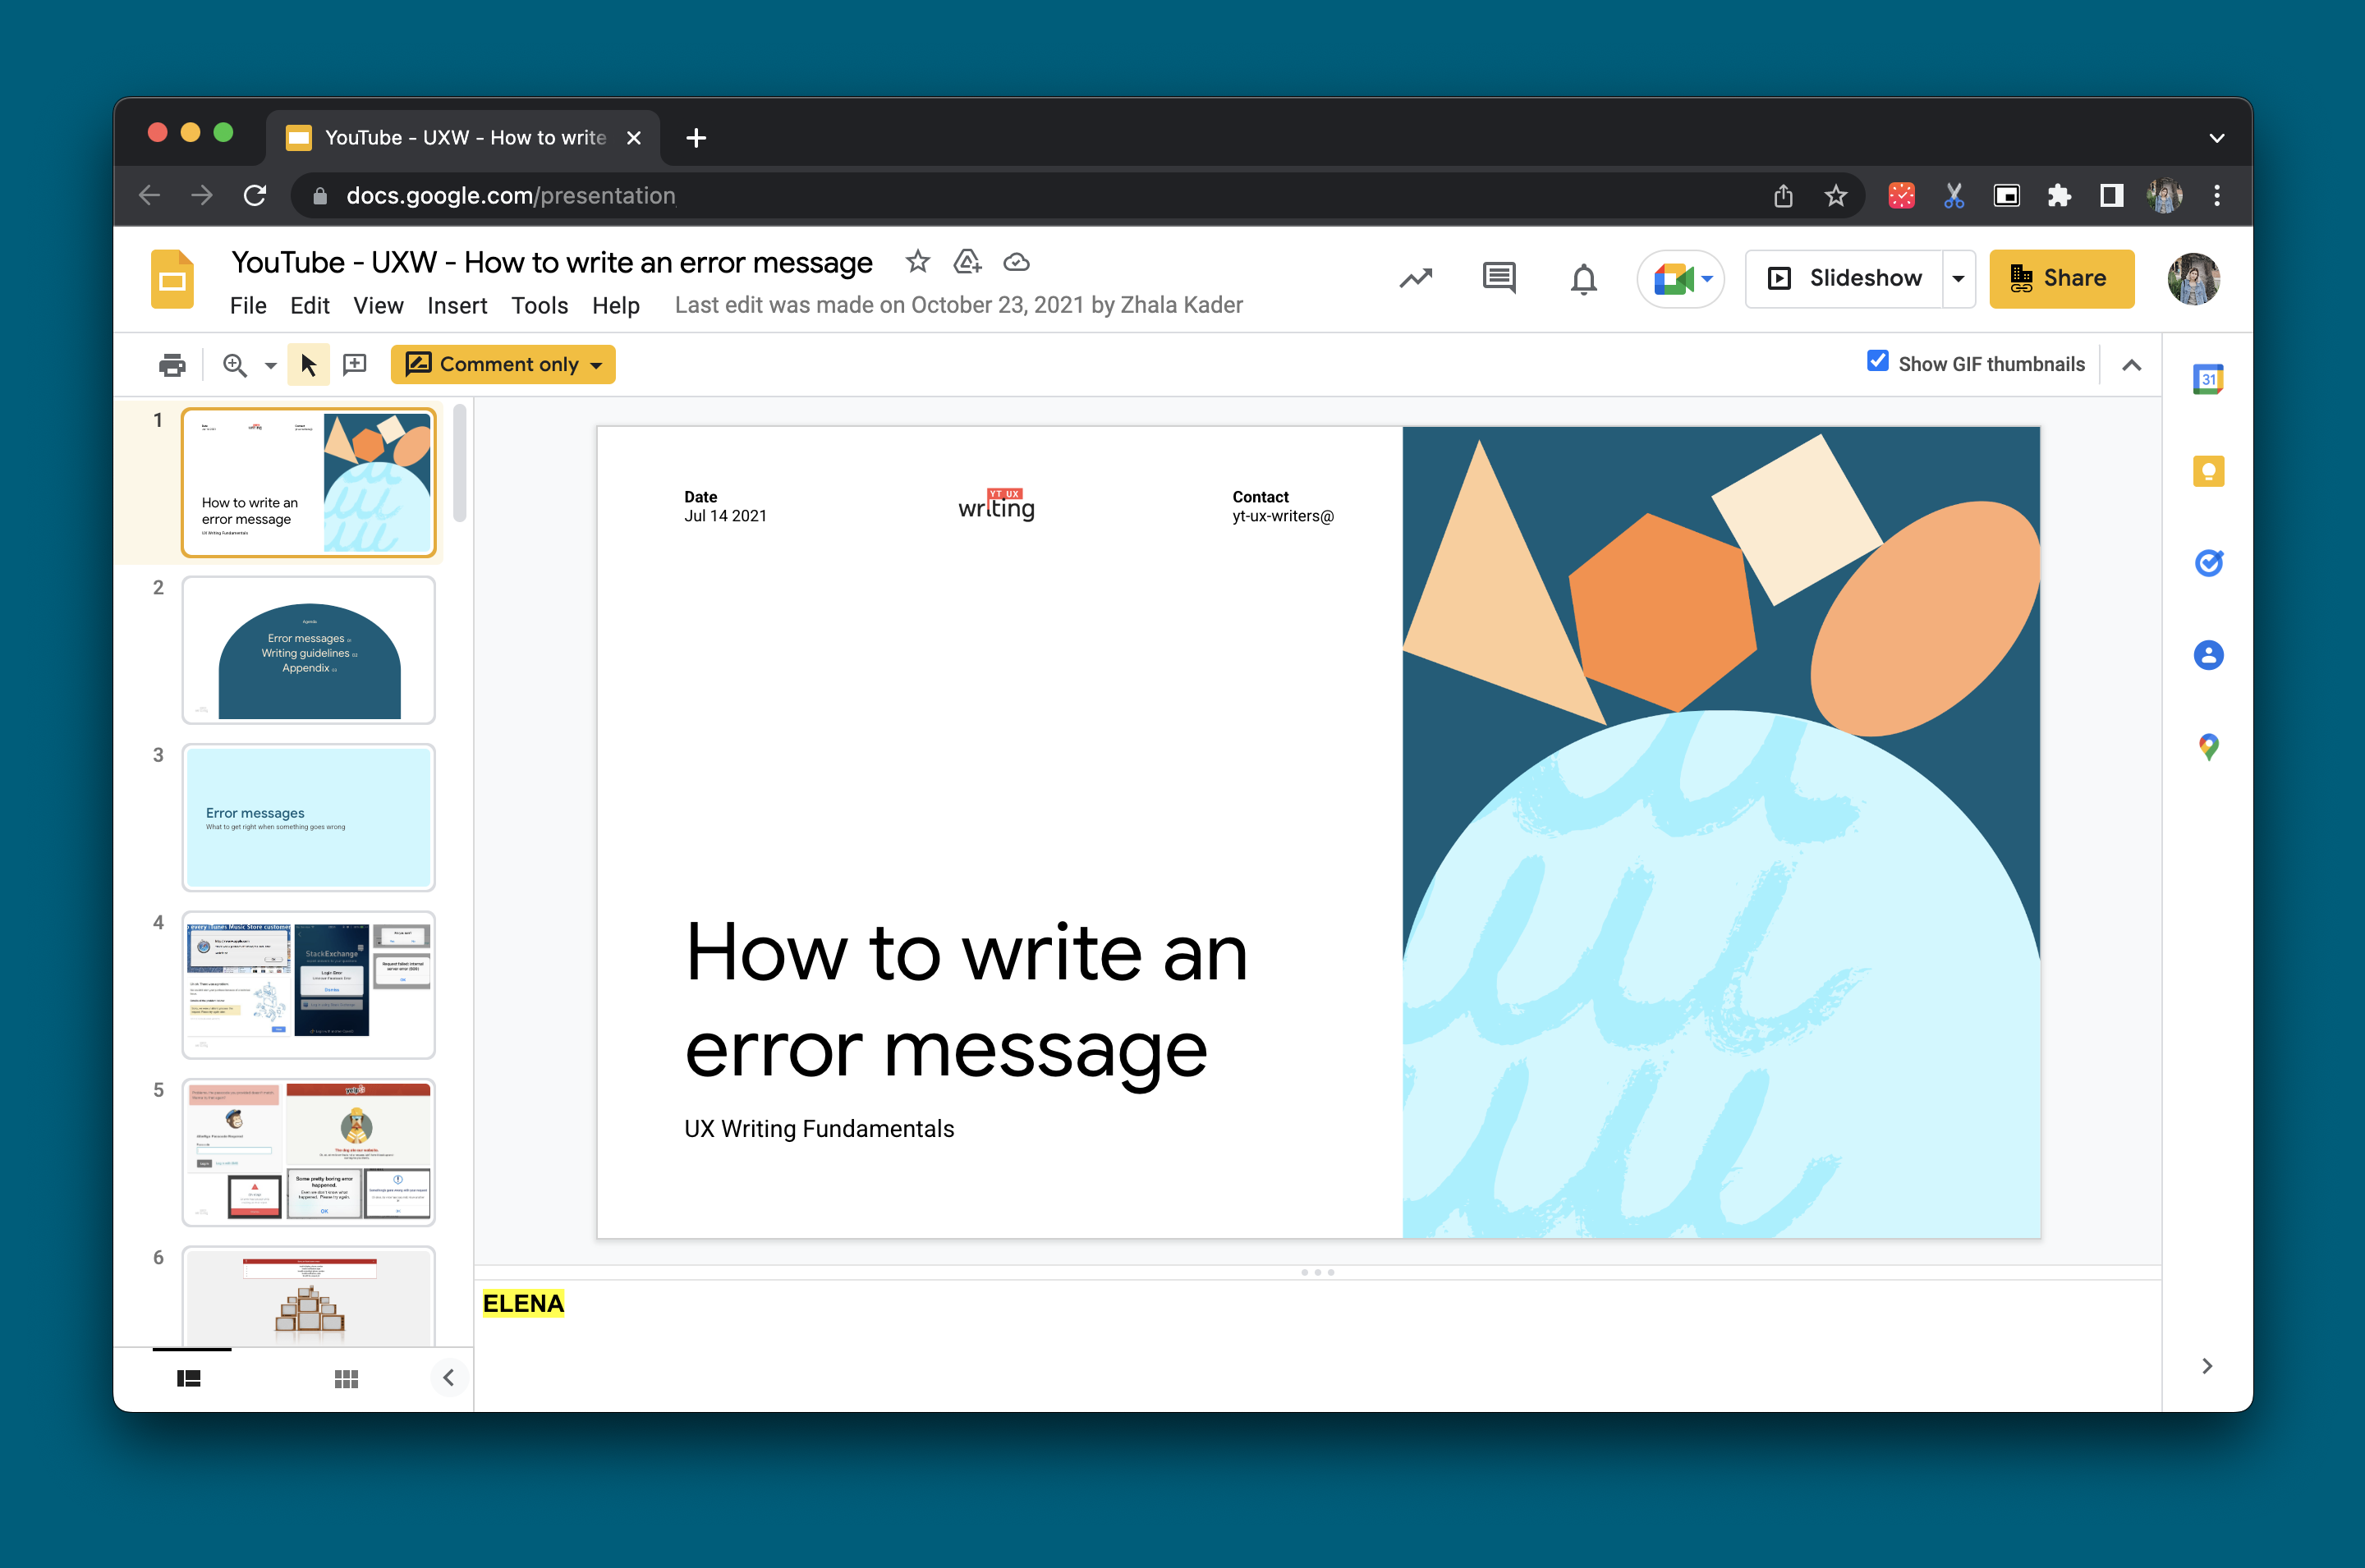
Task: Star the presentation title
Action: click(x=917, y=262)
